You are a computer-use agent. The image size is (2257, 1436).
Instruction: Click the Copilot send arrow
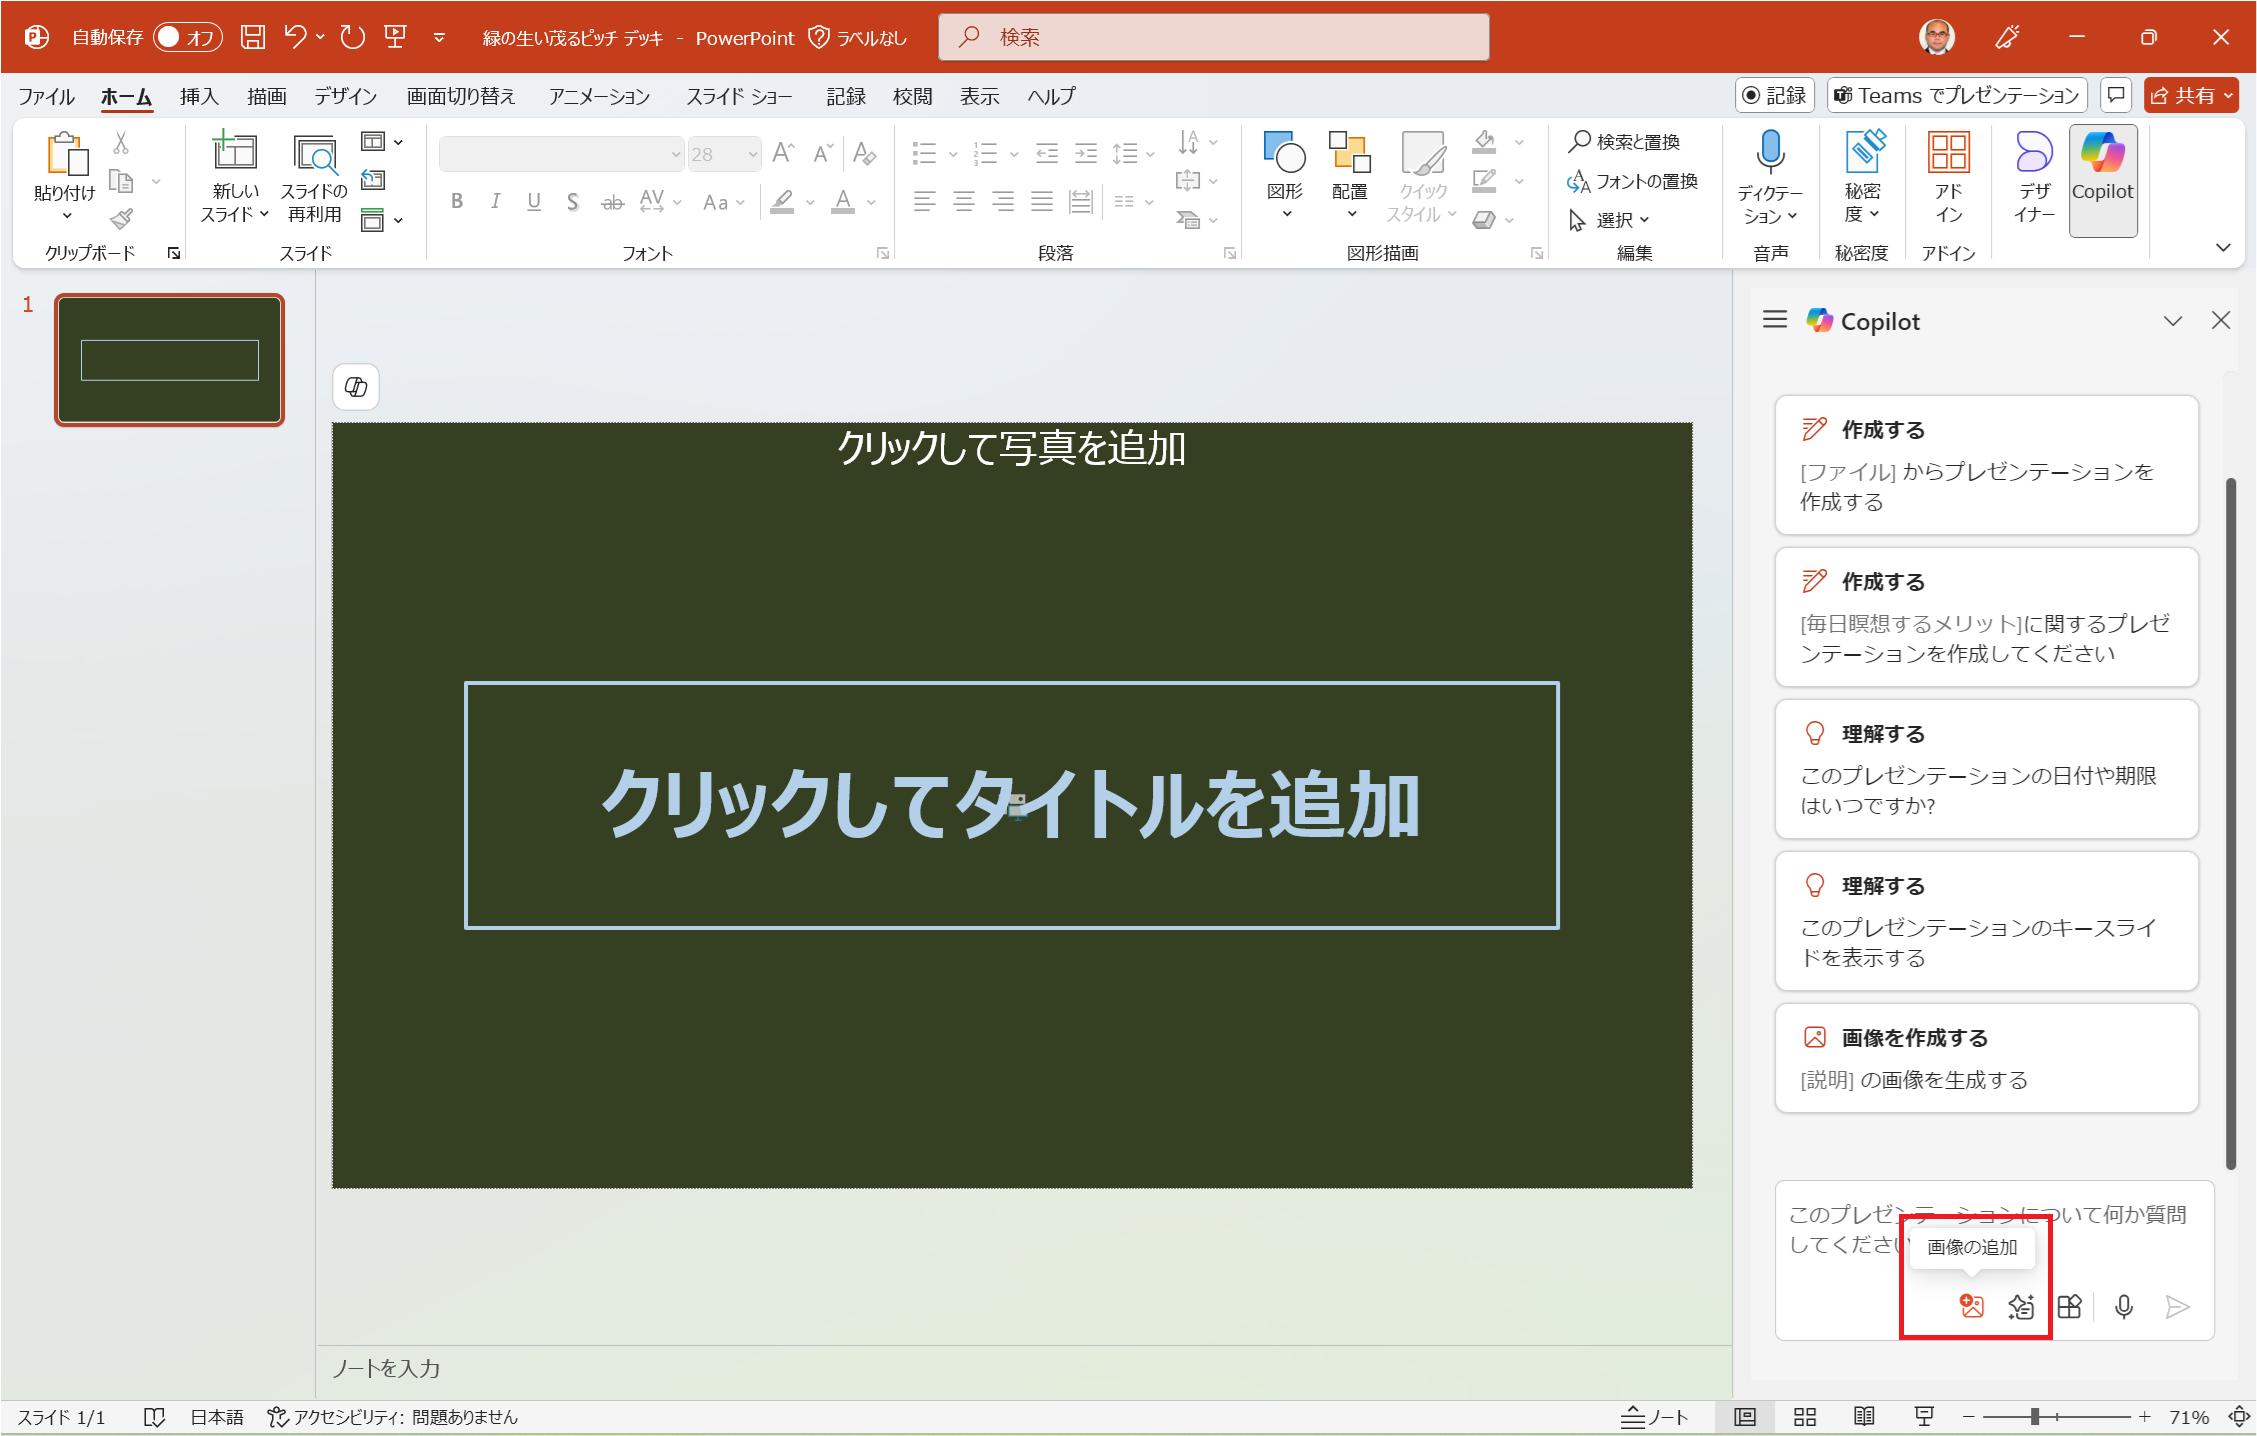(2177, 1306)
